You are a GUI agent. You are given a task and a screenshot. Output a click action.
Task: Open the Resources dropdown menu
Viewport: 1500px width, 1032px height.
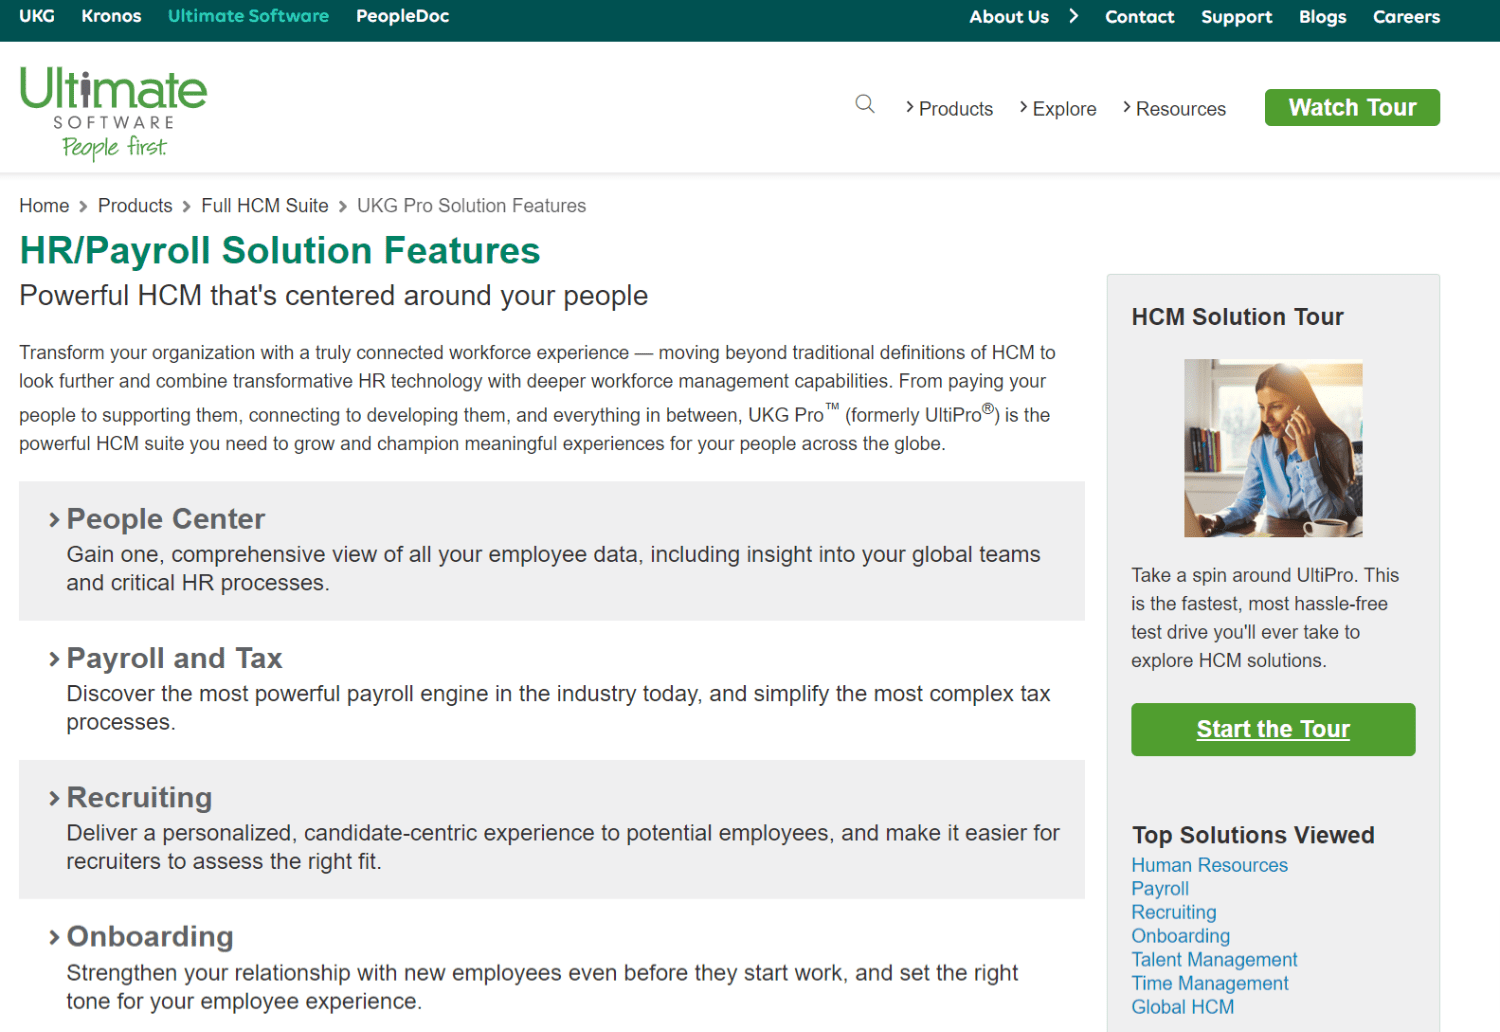point(1174,108)
